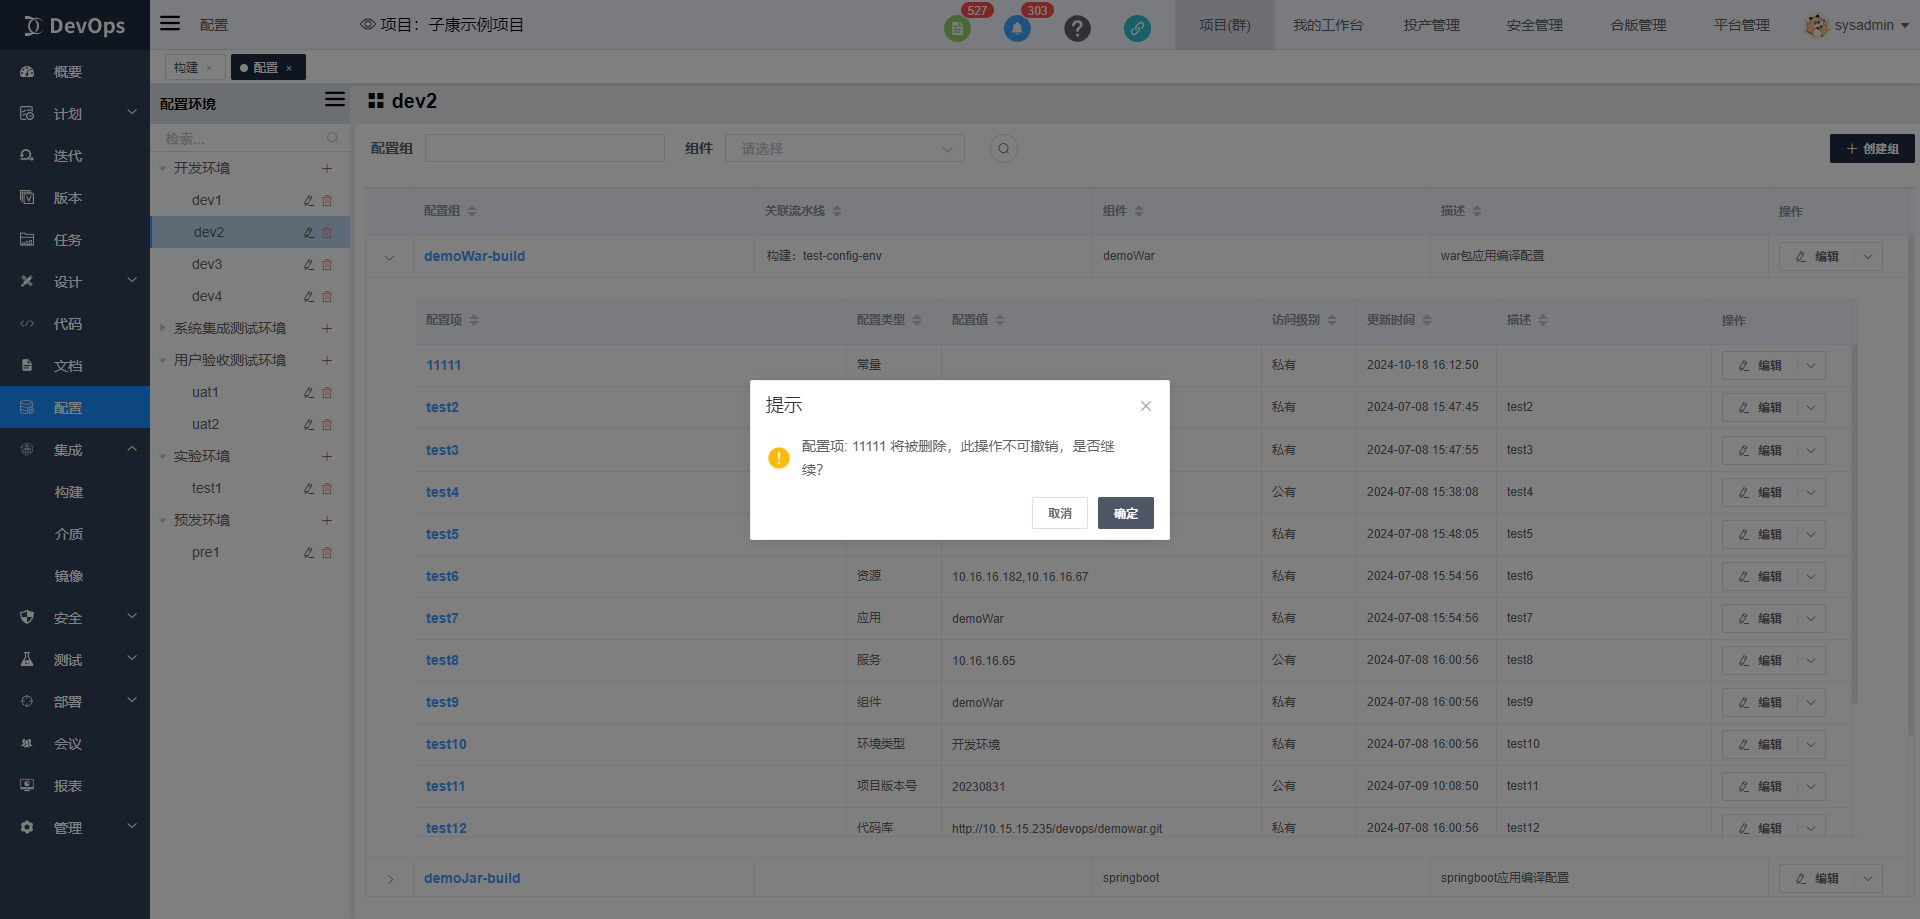Click the teal link icon in header
Screen dimensions: 1920x919
pyautogui.click(x=1137, y=29)
